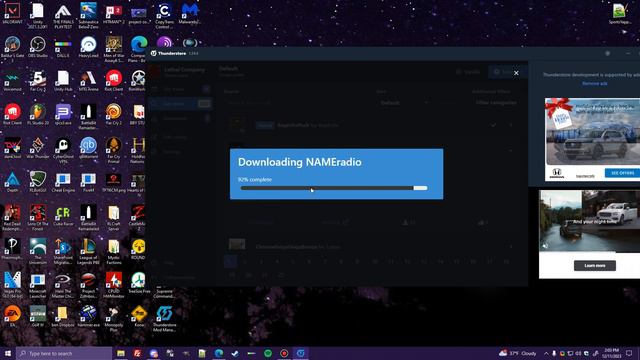The height and width of the screenshot is (360, 640).
Task: Select the Cube Racer desktop icon
Action: tap(63, 216)
